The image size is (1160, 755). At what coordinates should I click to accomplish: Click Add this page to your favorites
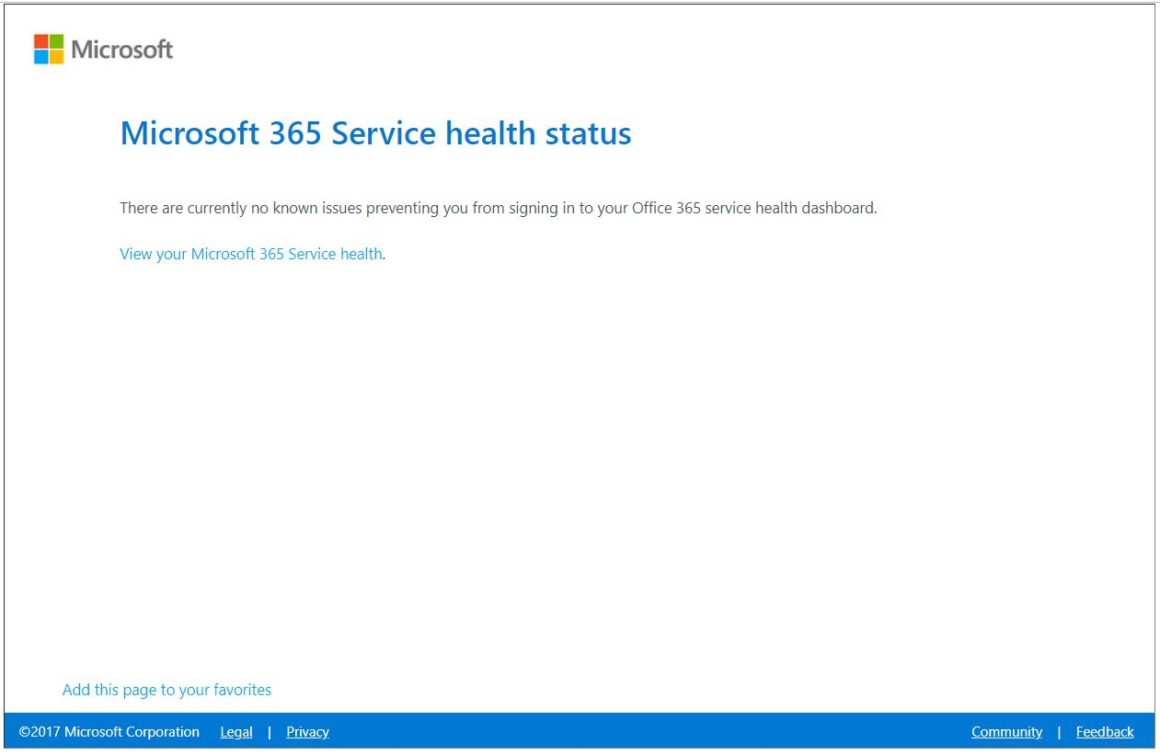tap(167, 689)
